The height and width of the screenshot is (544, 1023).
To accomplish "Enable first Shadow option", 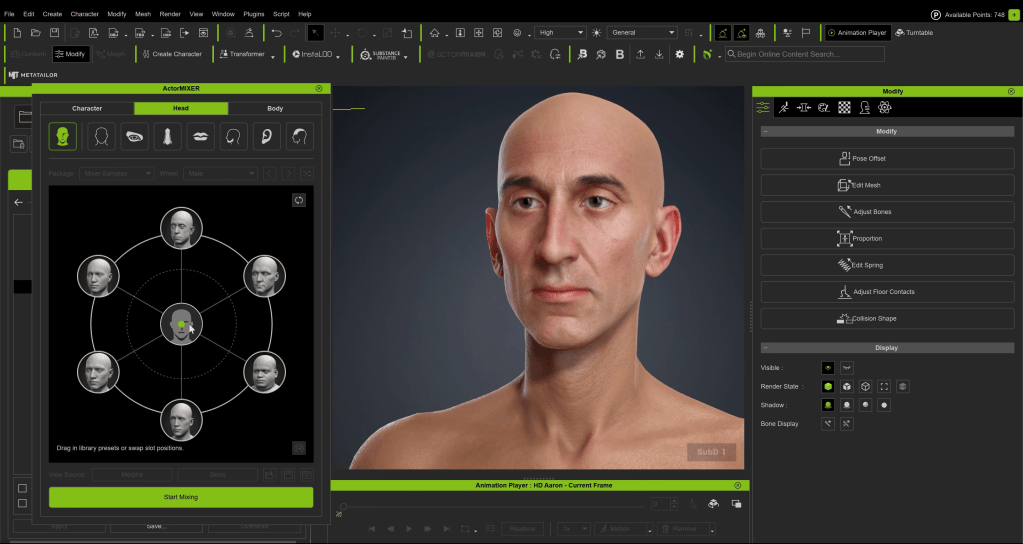I will point(828,405).
